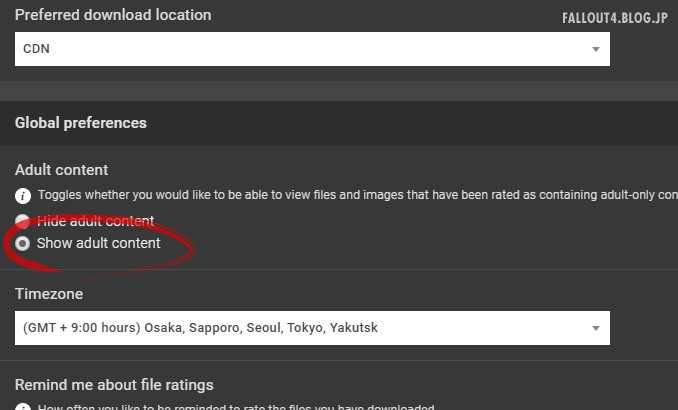Click the info icon under file ratings reminder
The image size is (678, 410).
tap(23, 407)
